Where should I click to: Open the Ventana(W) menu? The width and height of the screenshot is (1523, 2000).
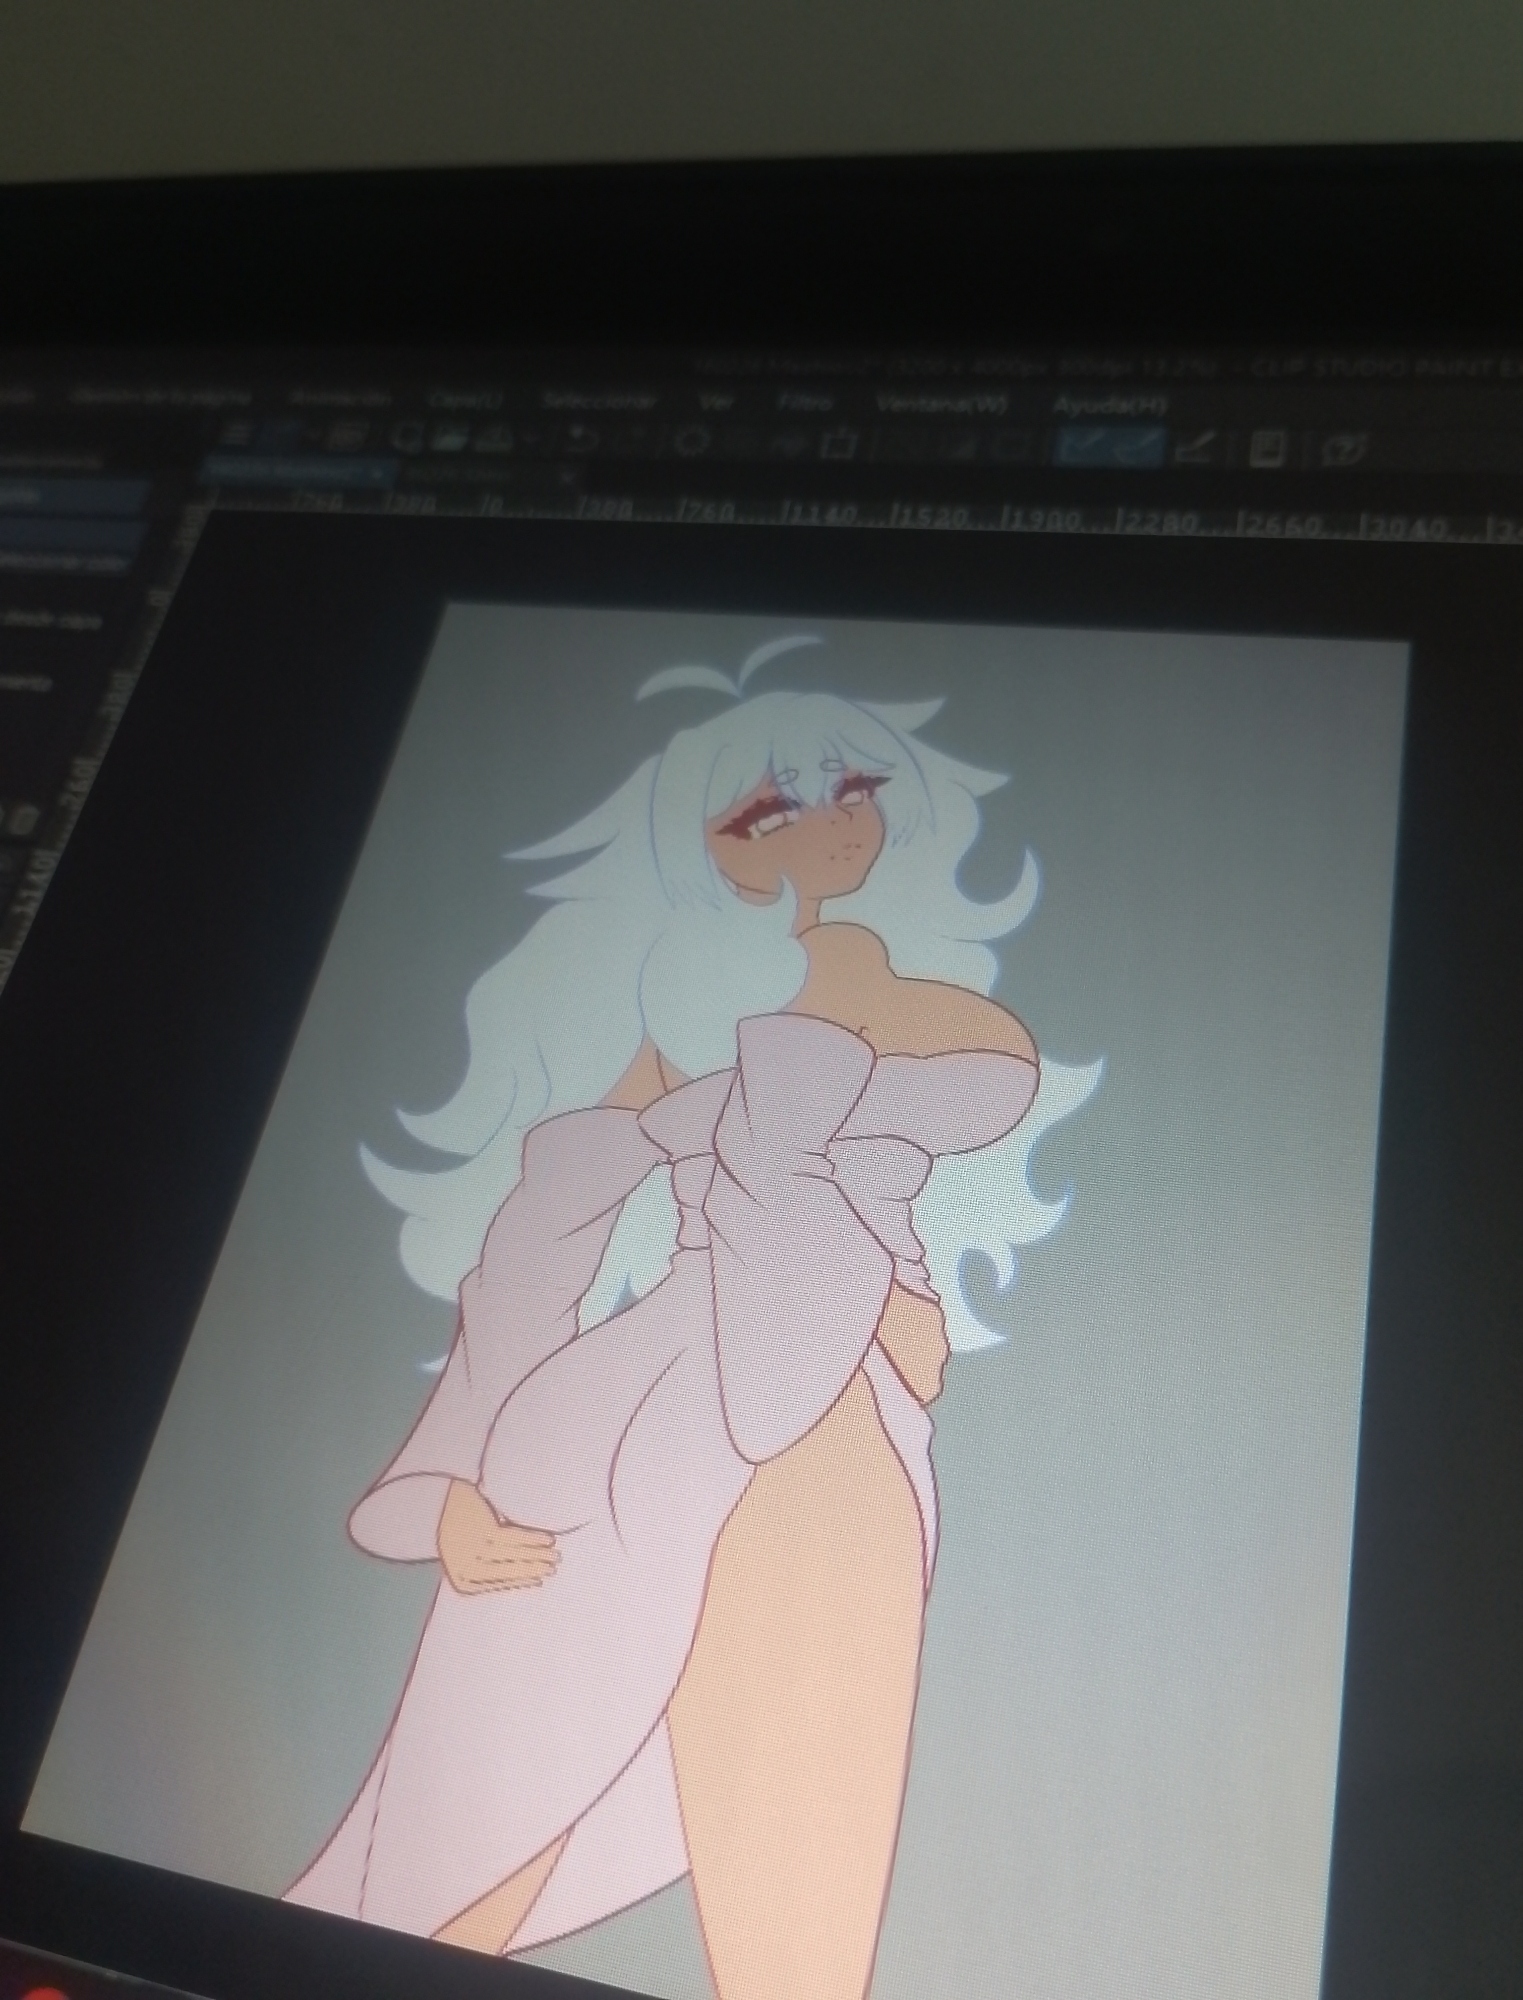pos(941,404)
